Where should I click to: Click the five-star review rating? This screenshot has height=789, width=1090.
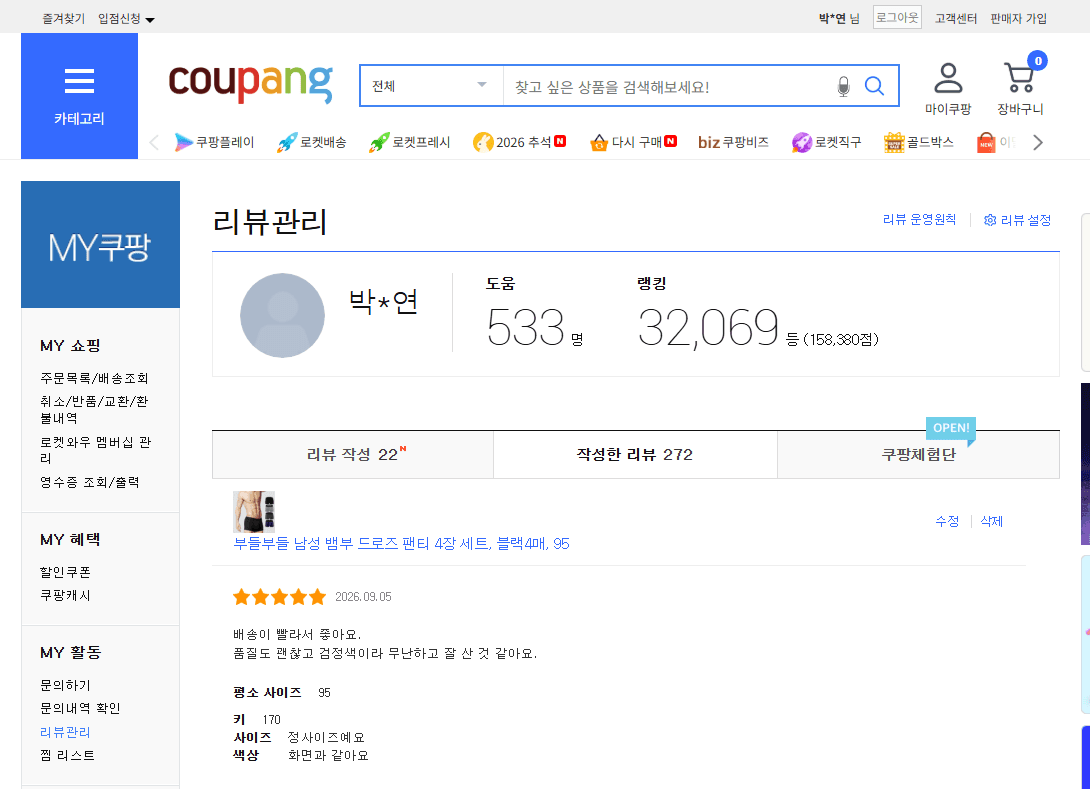click(x=279, y=596)
